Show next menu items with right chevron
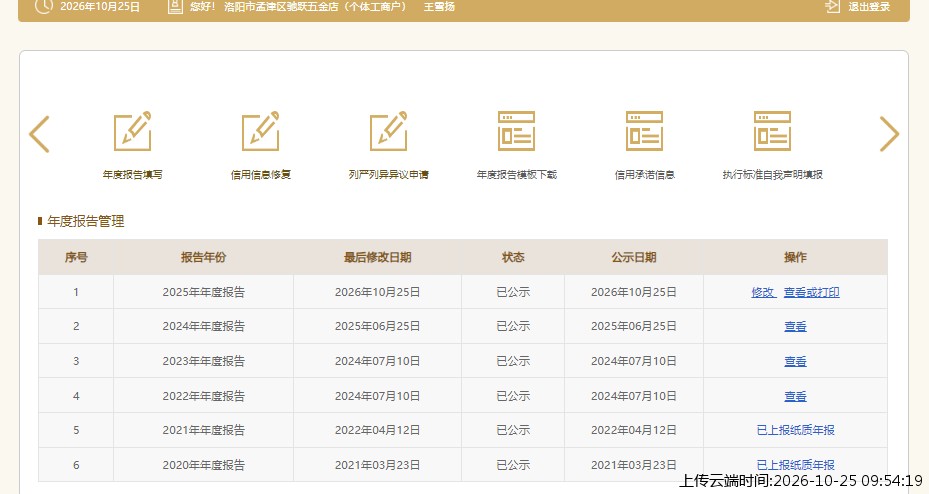 [x=889, y=134]
